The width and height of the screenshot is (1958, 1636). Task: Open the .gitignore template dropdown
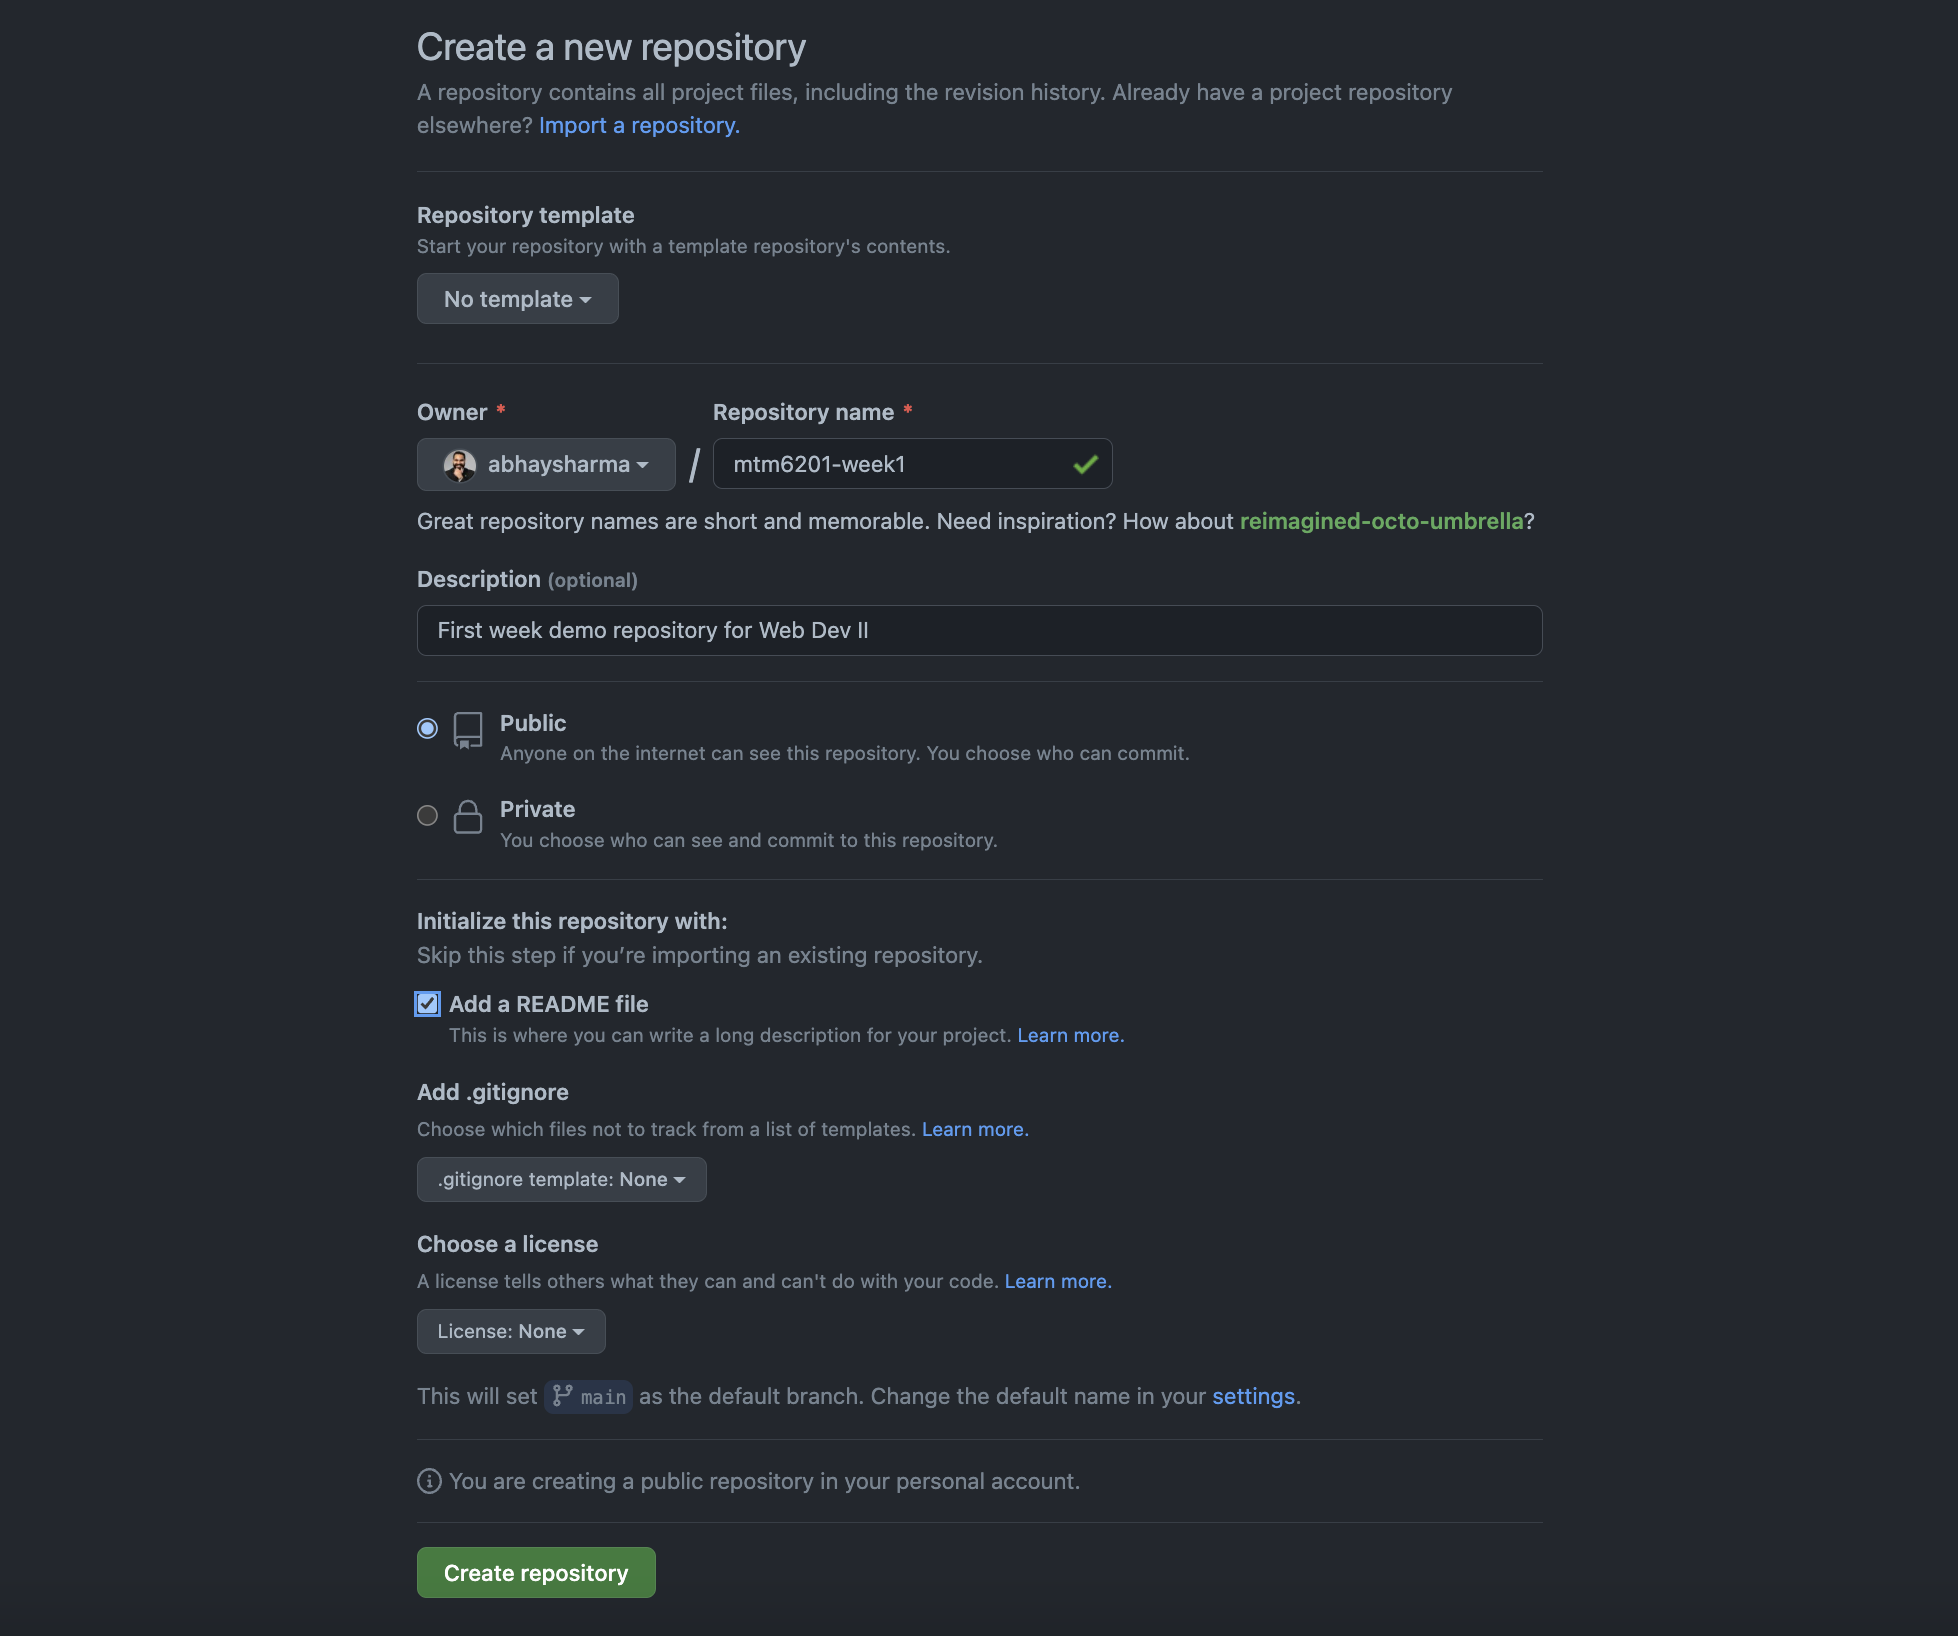click(561, 1179)
